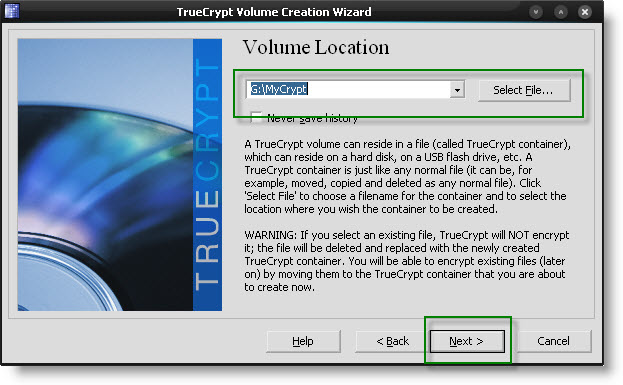
Task: Toggle the Never save history checkbox
Action: pos(256,117)
